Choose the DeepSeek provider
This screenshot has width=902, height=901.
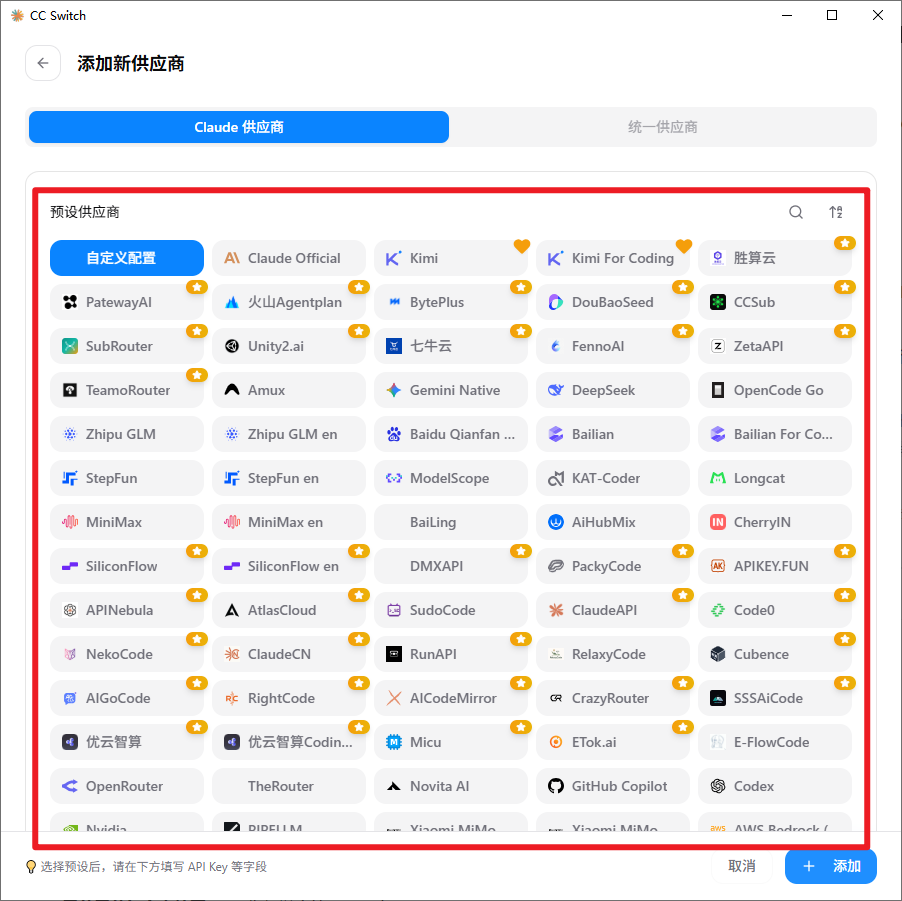[613, 390]
